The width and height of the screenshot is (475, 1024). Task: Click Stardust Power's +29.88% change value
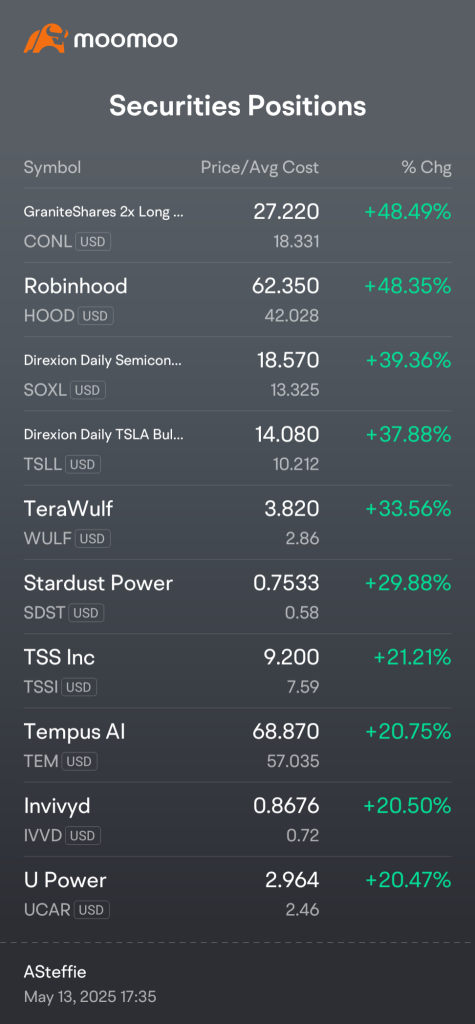click(x=408, y=583)
